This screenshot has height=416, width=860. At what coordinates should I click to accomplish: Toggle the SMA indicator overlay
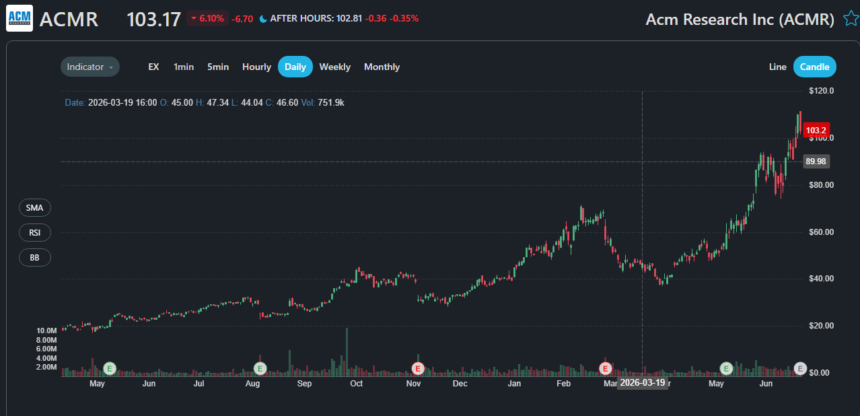35,208
